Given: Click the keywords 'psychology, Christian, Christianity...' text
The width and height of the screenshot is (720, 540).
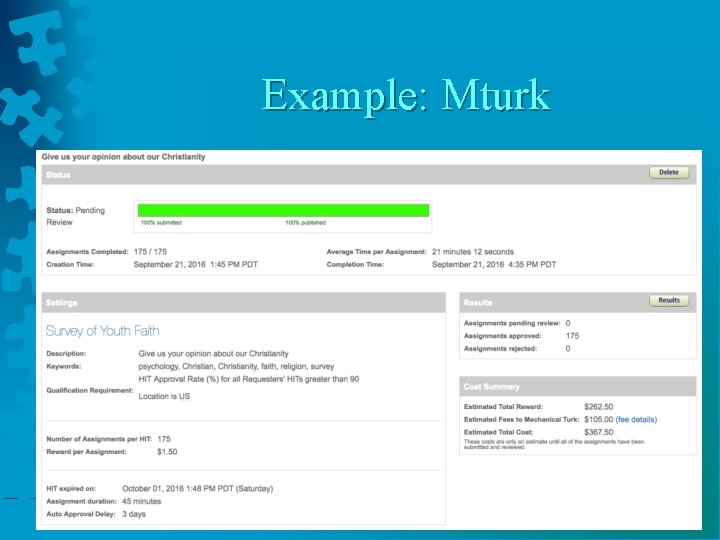Looking at the screenshot, I should 236,366.
